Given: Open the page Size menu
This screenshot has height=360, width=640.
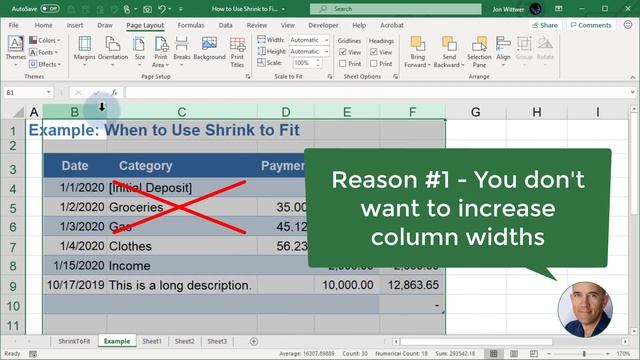Looking at the screenshot, I should coord(140,51).
